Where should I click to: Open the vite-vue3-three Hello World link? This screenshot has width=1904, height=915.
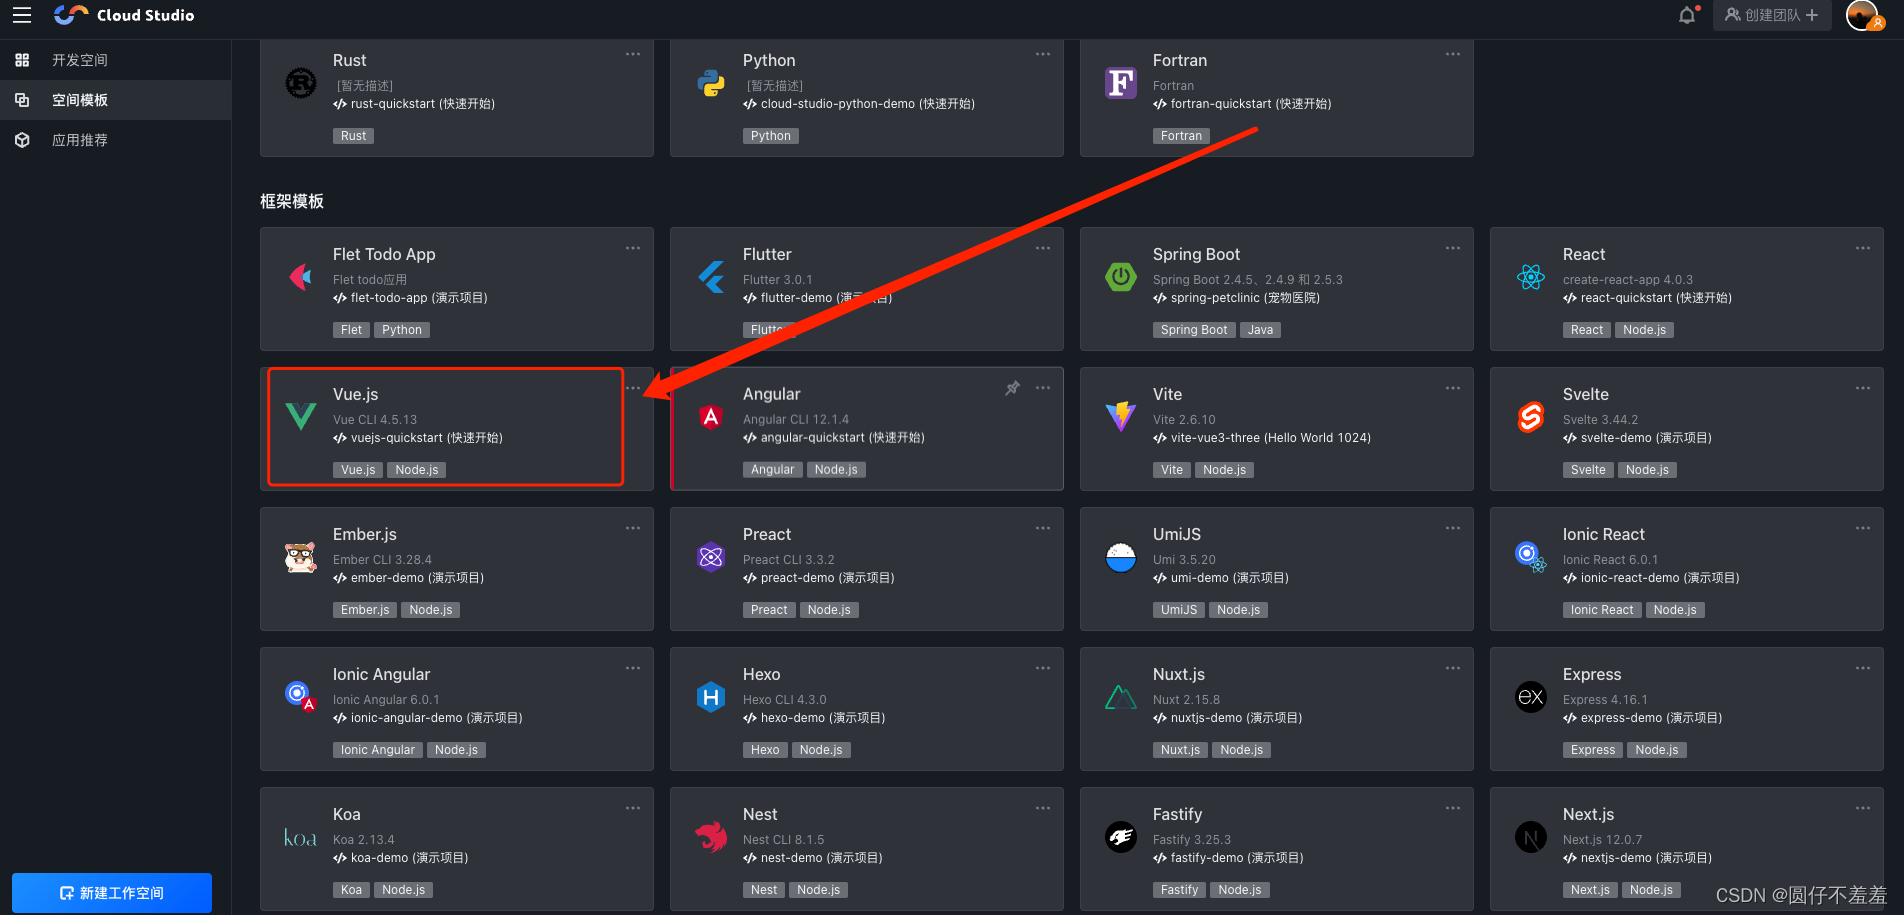tap(1262, 438)
